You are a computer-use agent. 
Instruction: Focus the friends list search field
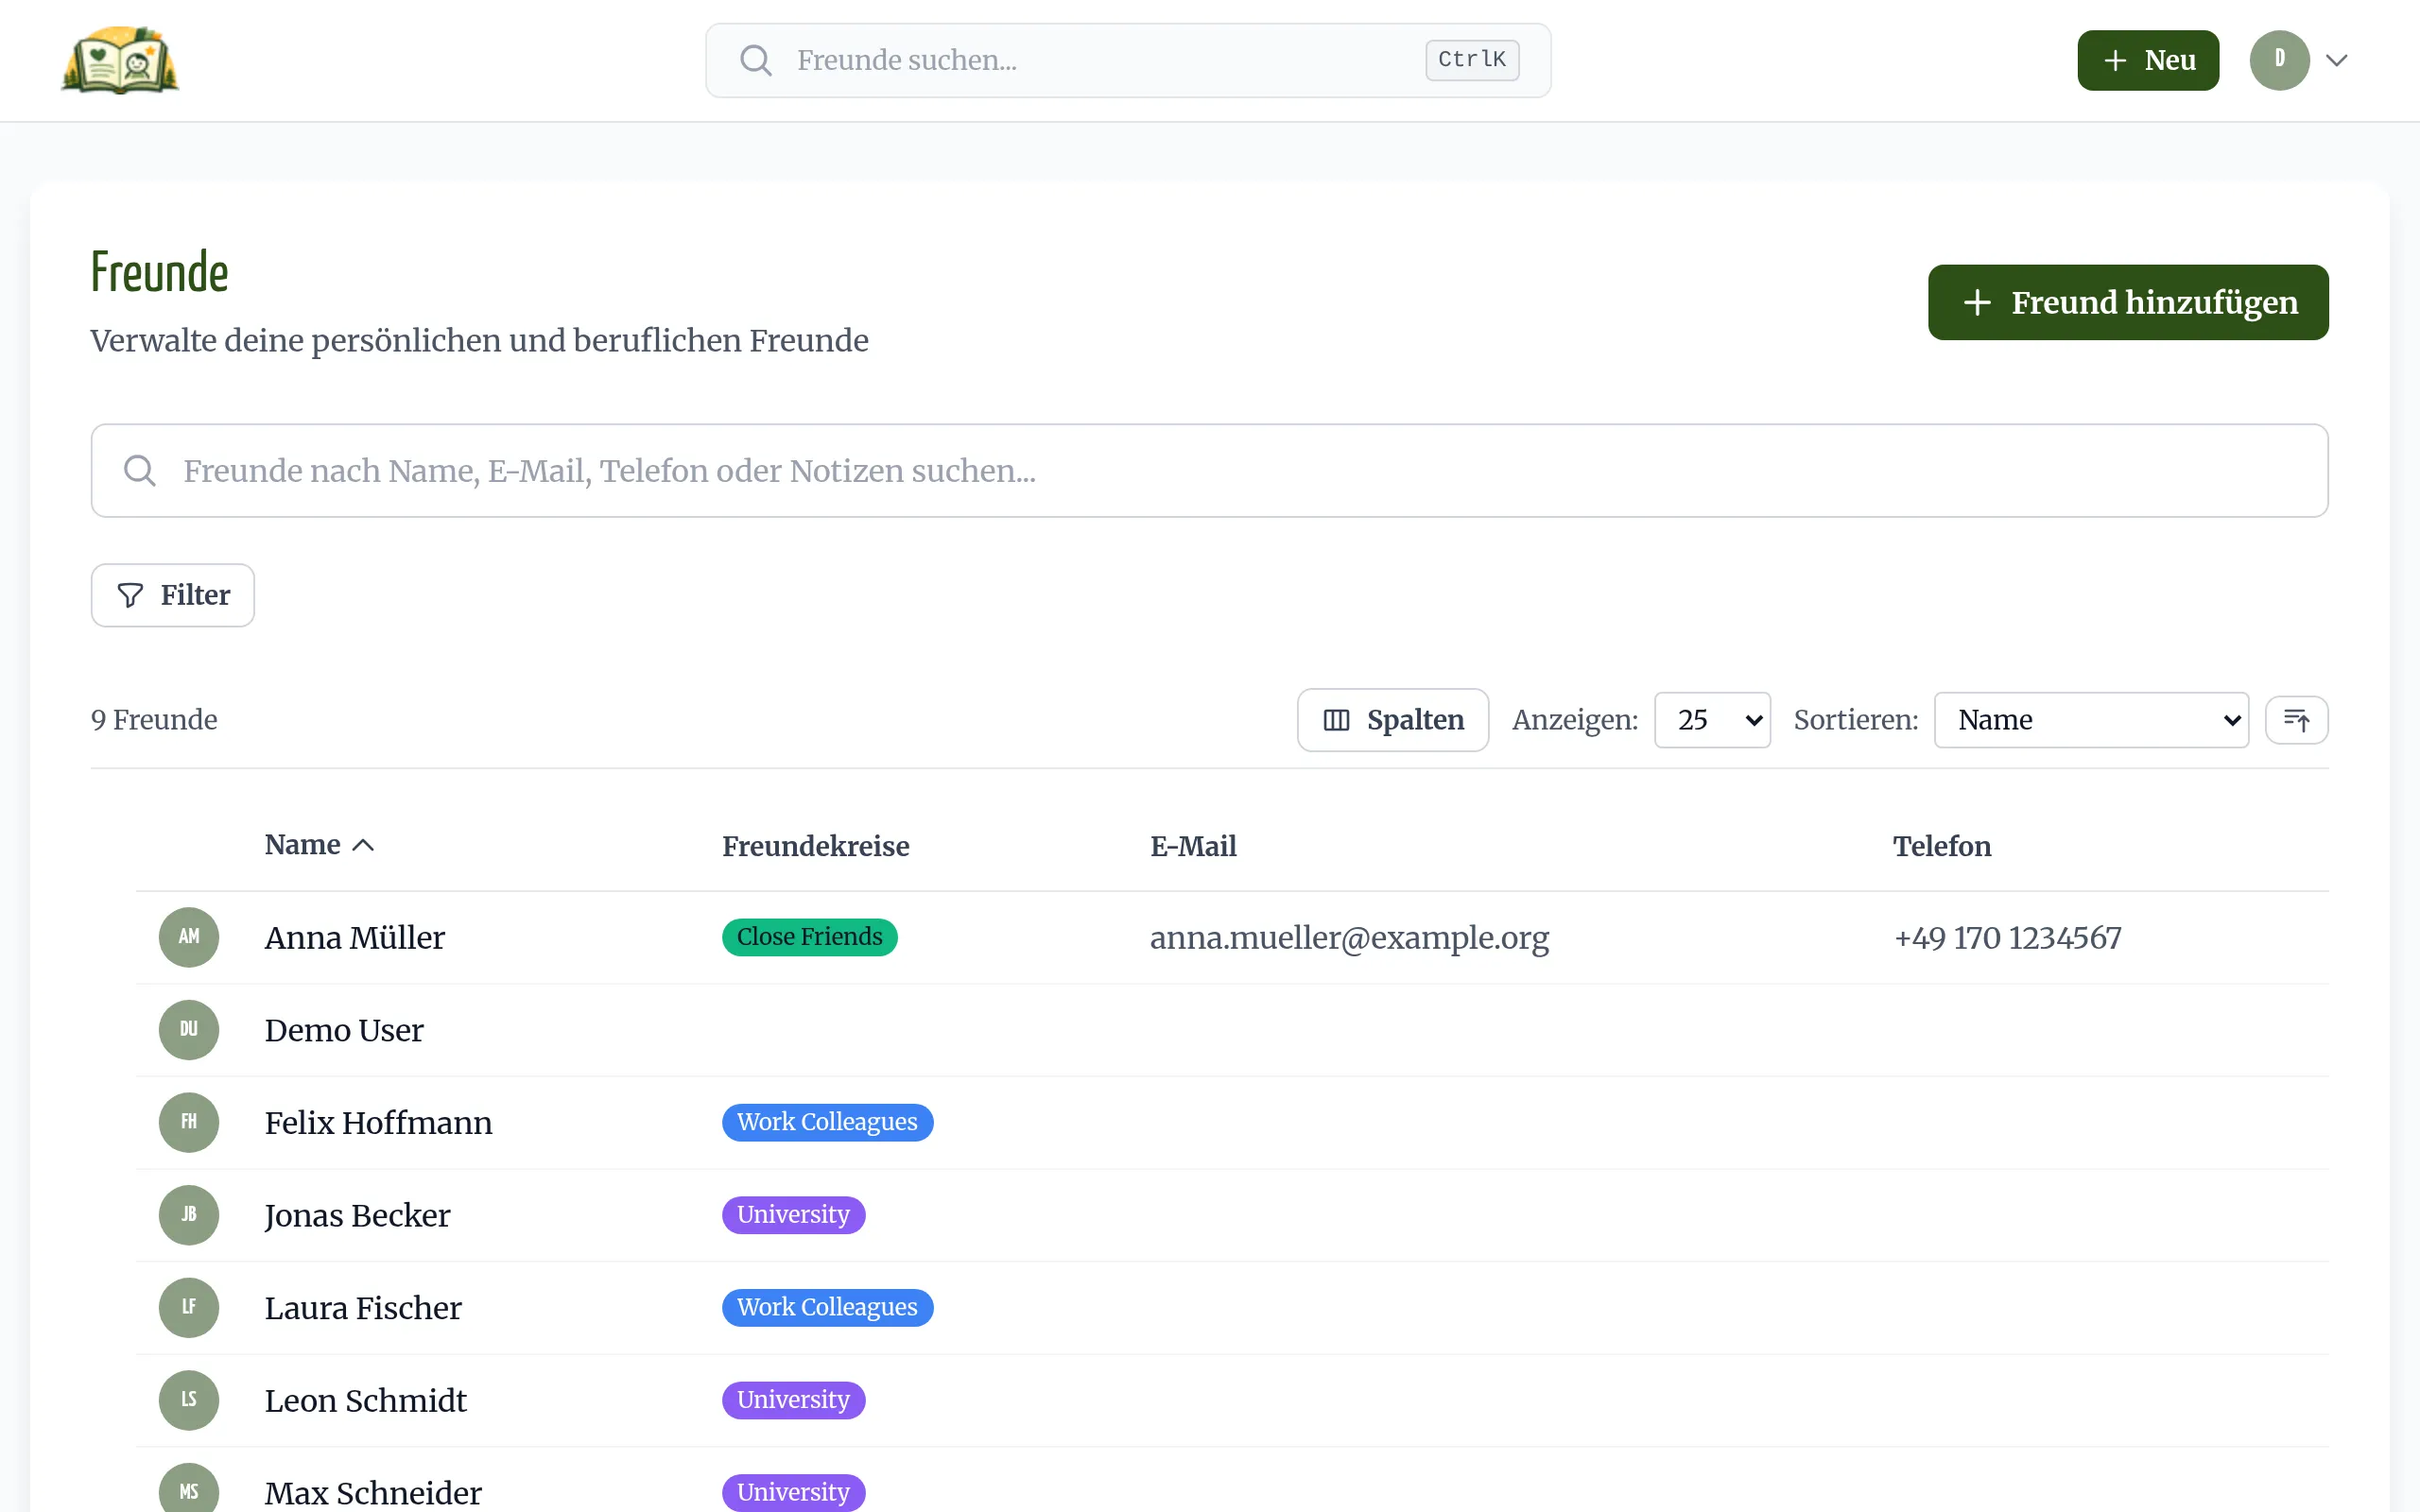pos(1209,470)
